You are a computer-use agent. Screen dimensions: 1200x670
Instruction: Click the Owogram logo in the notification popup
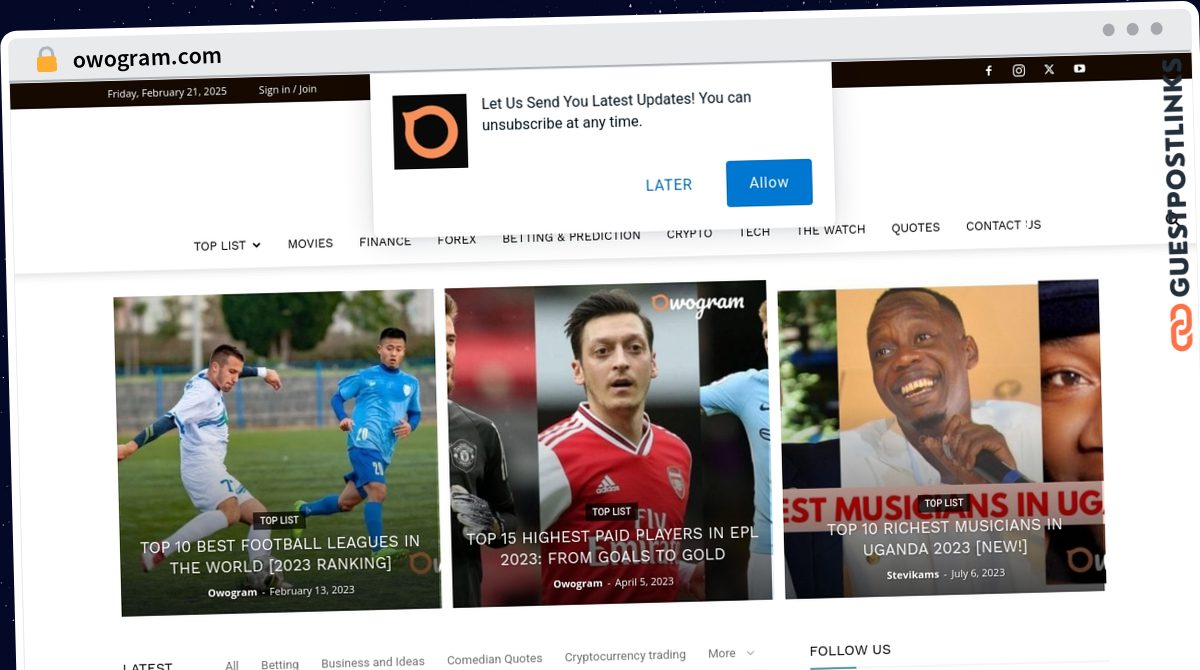point(430,131)
